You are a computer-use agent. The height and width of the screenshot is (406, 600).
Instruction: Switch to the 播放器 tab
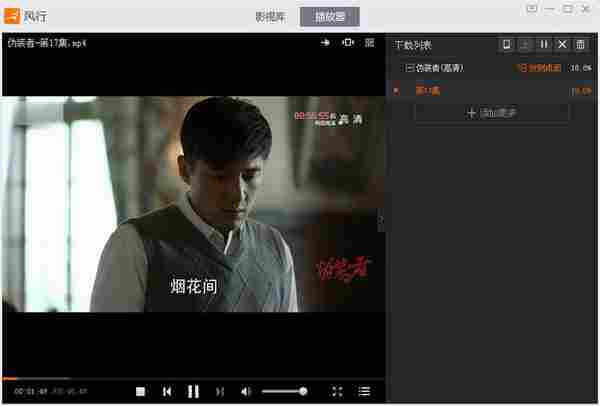(x=329, y=17)
